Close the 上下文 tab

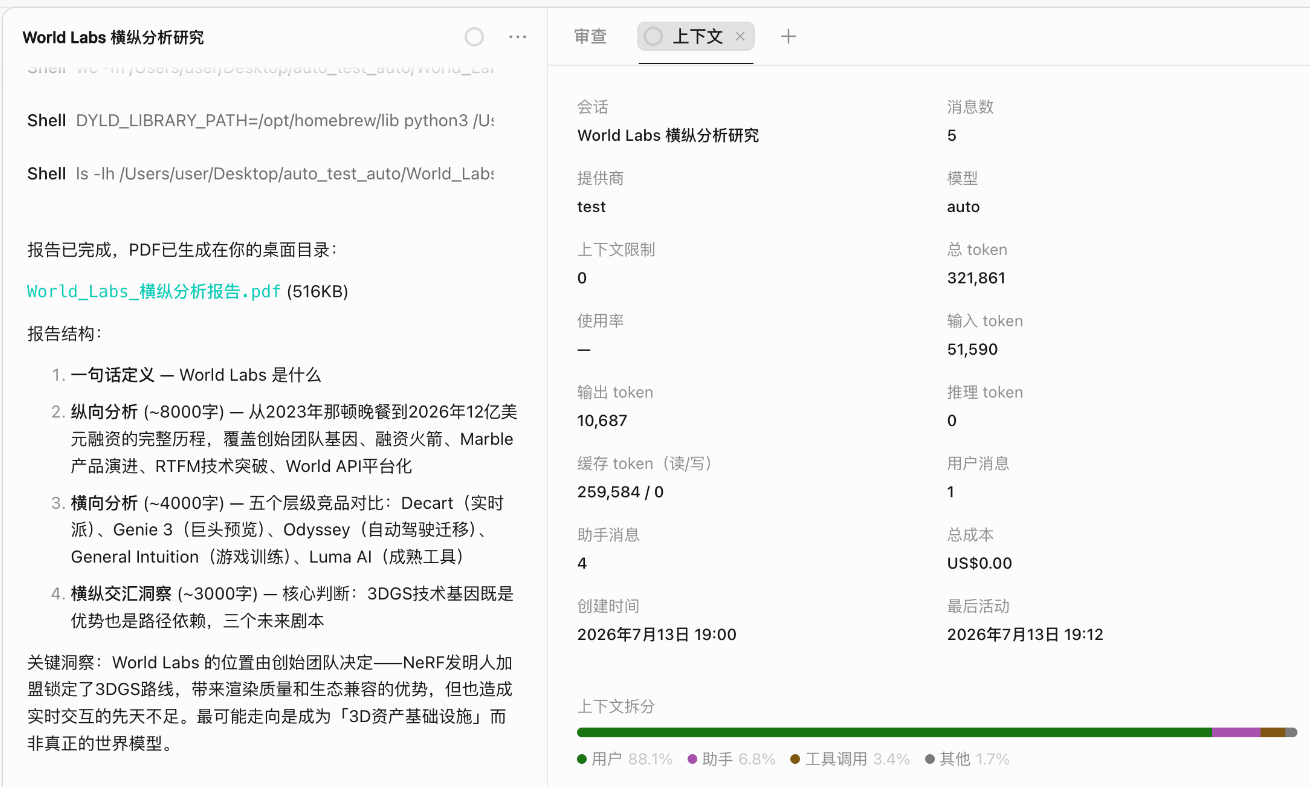coord(740,36)
